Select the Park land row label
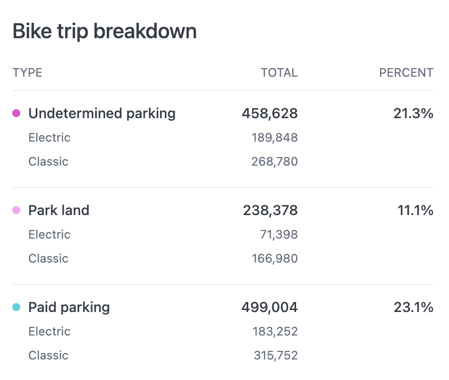The height and width of the screenshot is (380, 449). (x=59, y=210)
